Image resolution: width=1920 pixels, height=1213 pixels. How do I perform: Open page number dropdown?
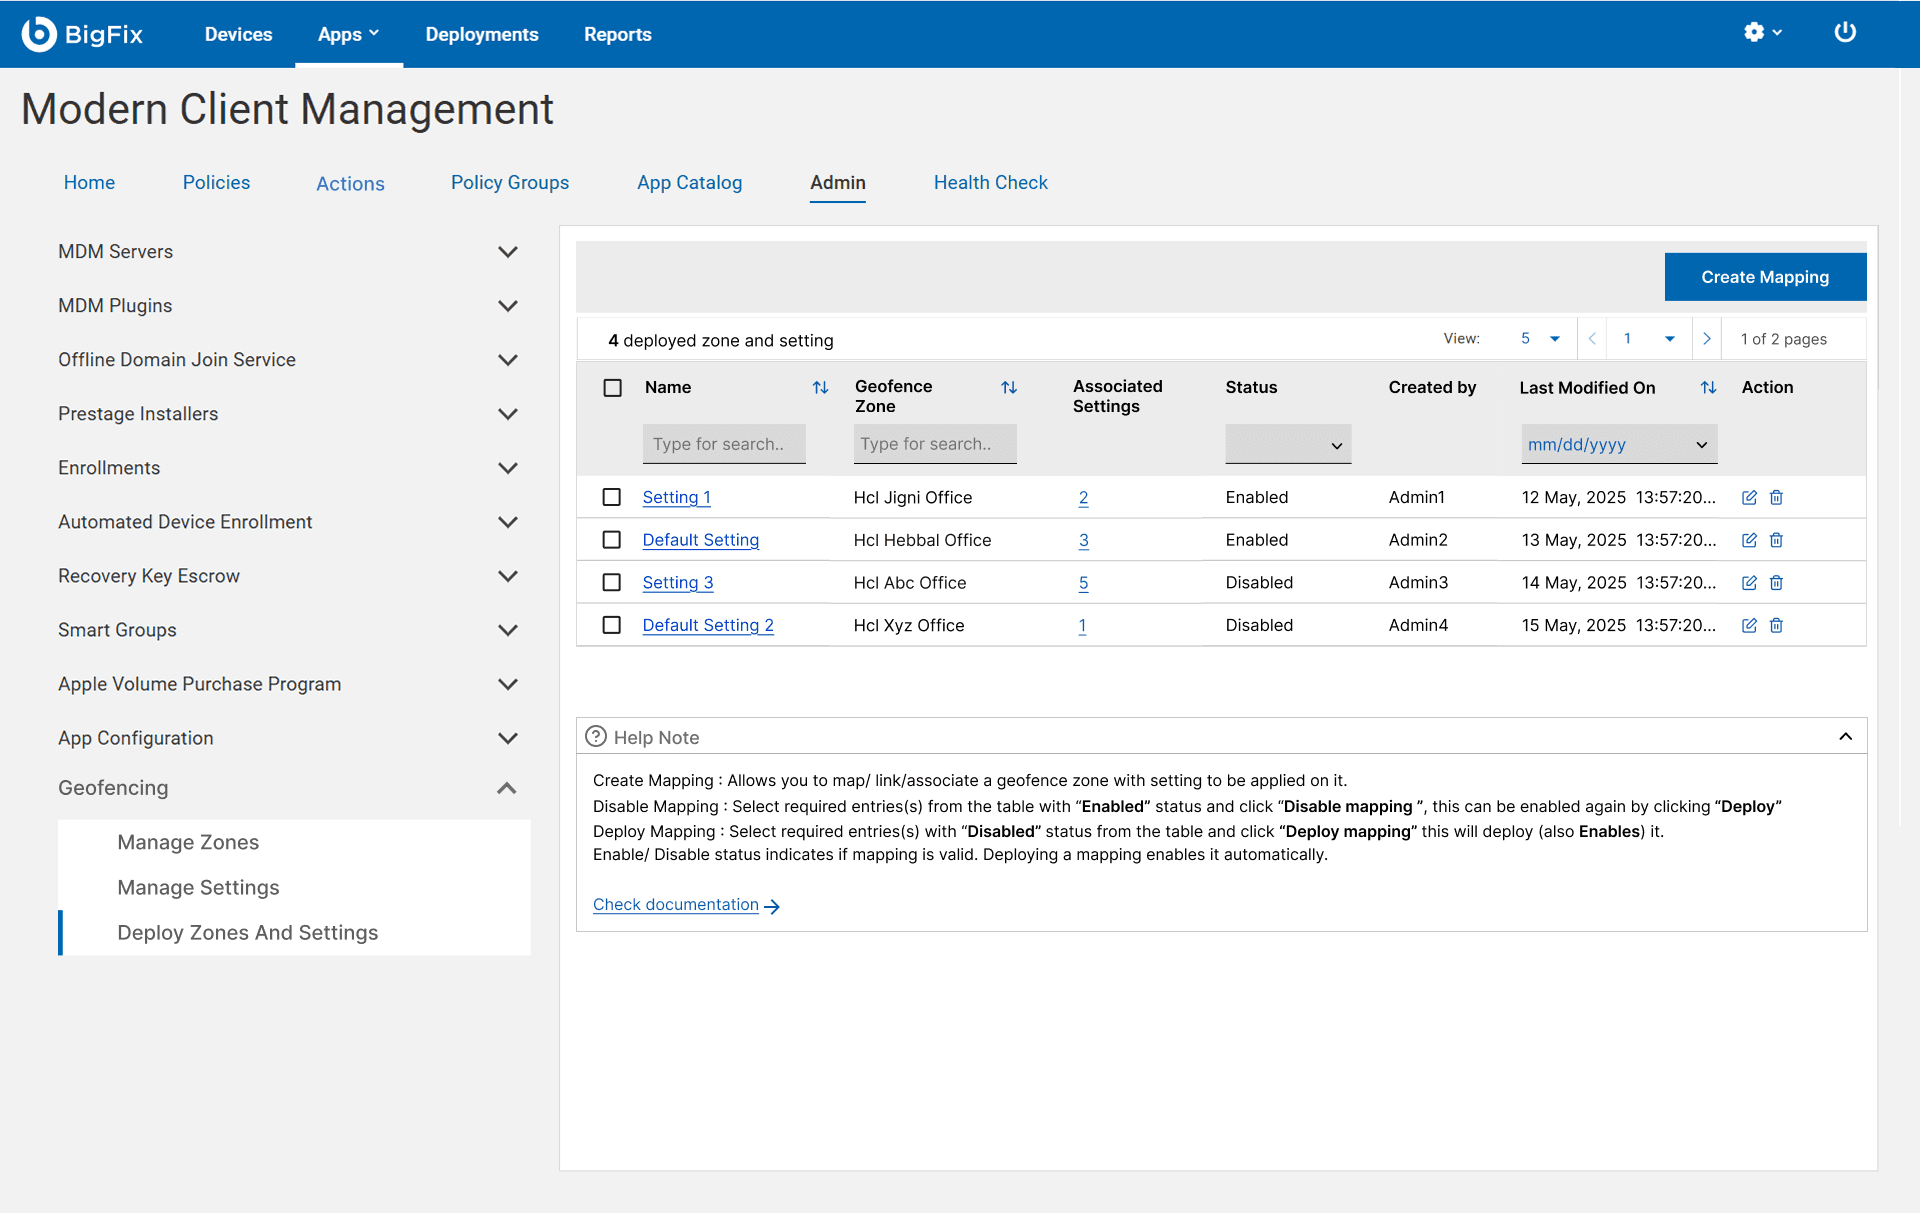tap(1649, 339)
